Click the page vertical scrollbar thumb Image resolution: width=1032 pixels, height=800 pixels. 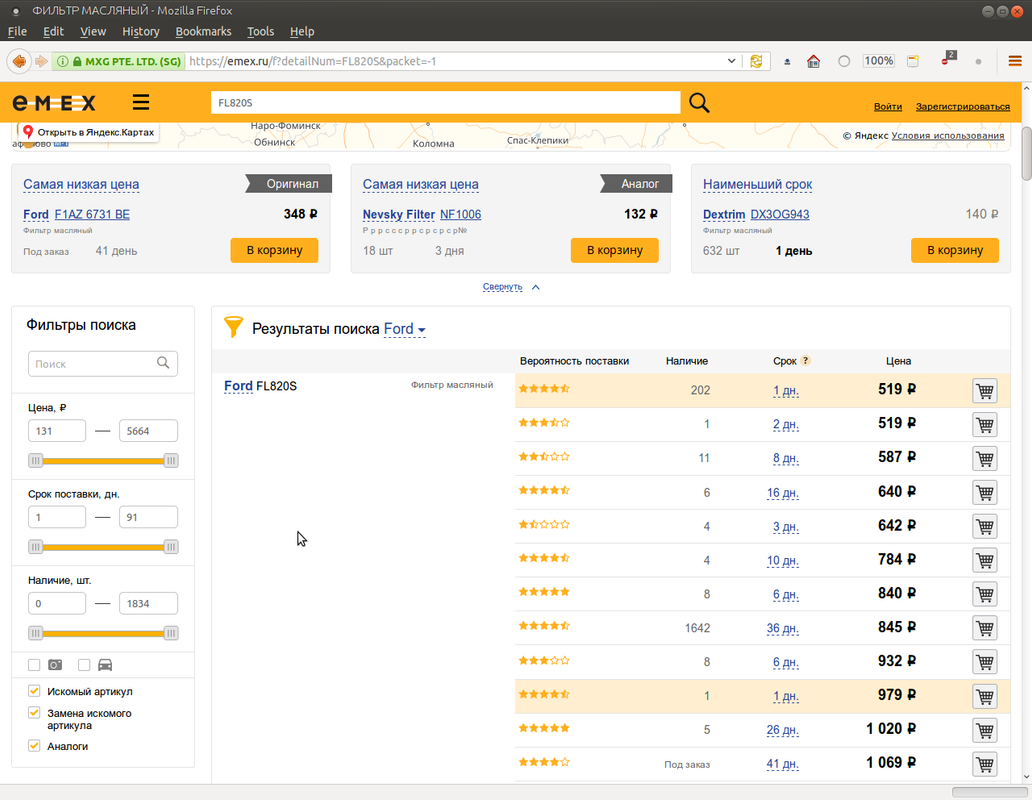pos(1026,153)
